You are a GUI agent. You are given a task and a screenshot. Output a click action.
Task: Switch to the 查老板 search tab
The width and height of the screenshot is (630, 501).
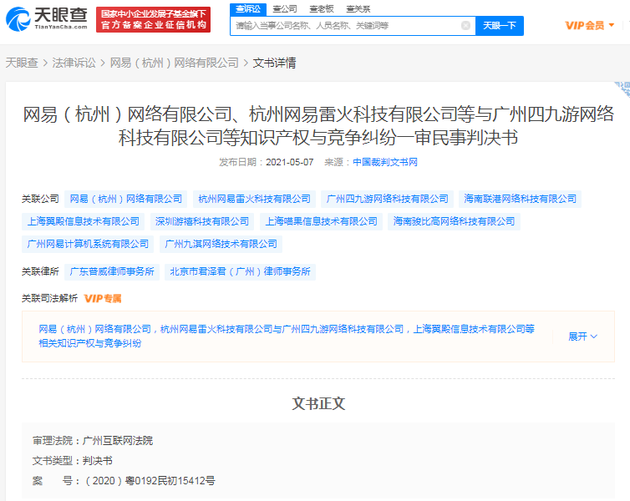click(321, 9)
